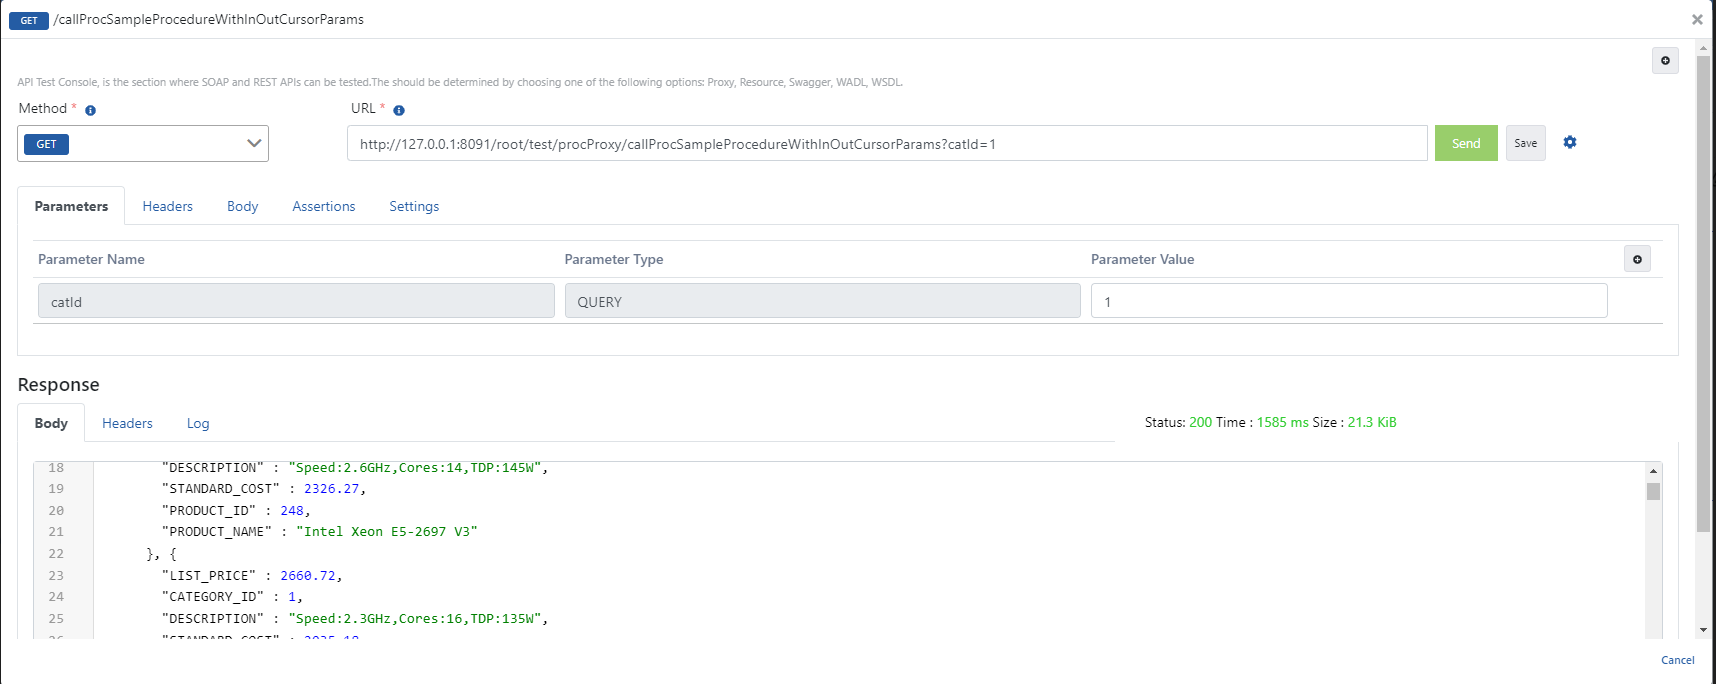
Task: Click the catId parameter value field
Action: click(1348, 301)
